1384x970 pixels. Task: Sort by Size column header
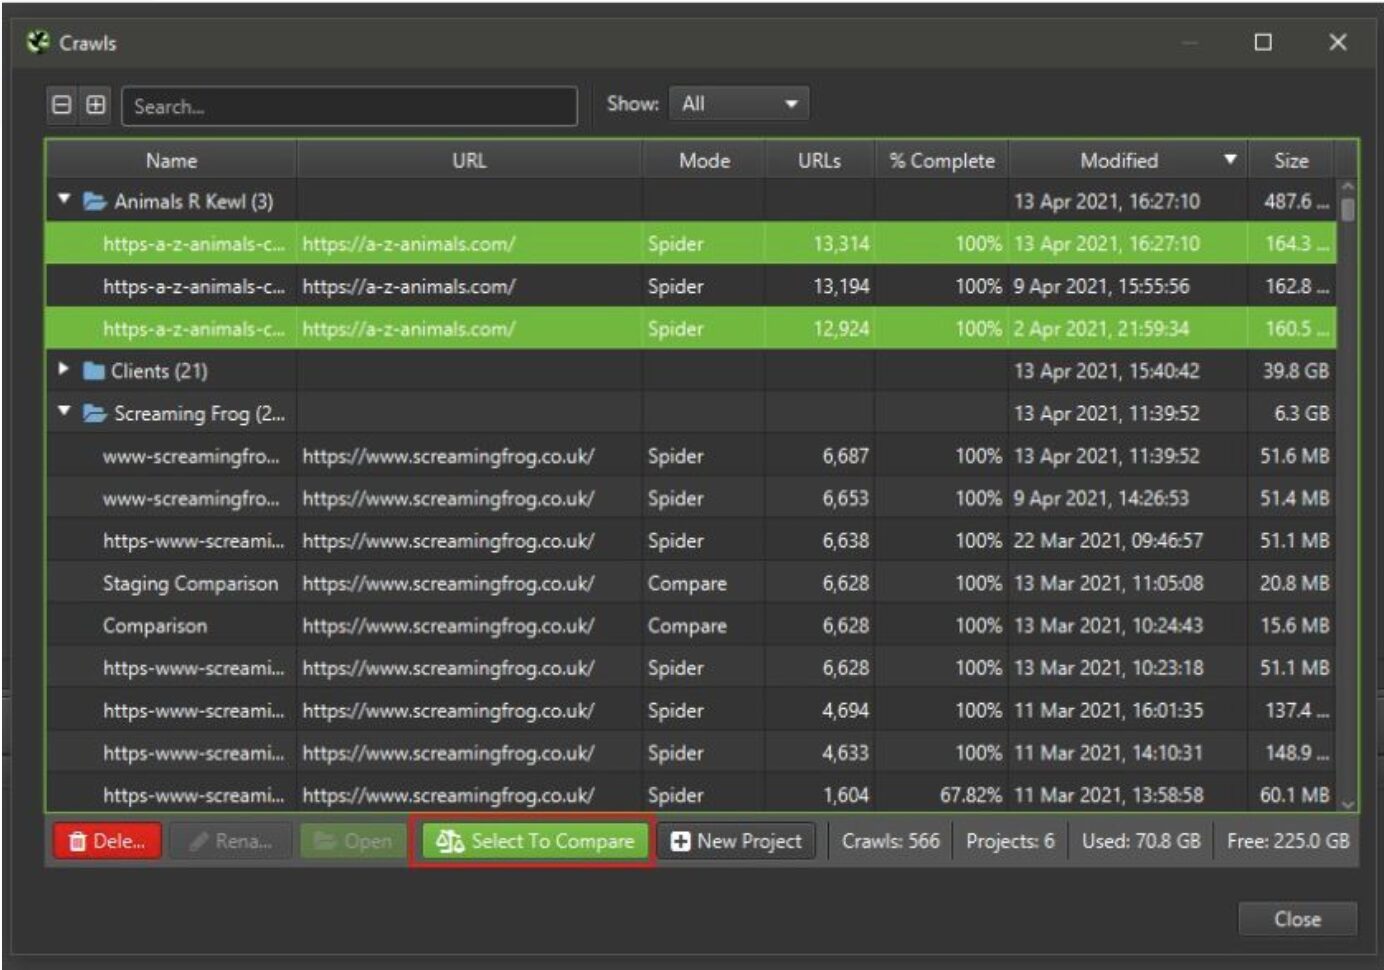(1291, 160)
